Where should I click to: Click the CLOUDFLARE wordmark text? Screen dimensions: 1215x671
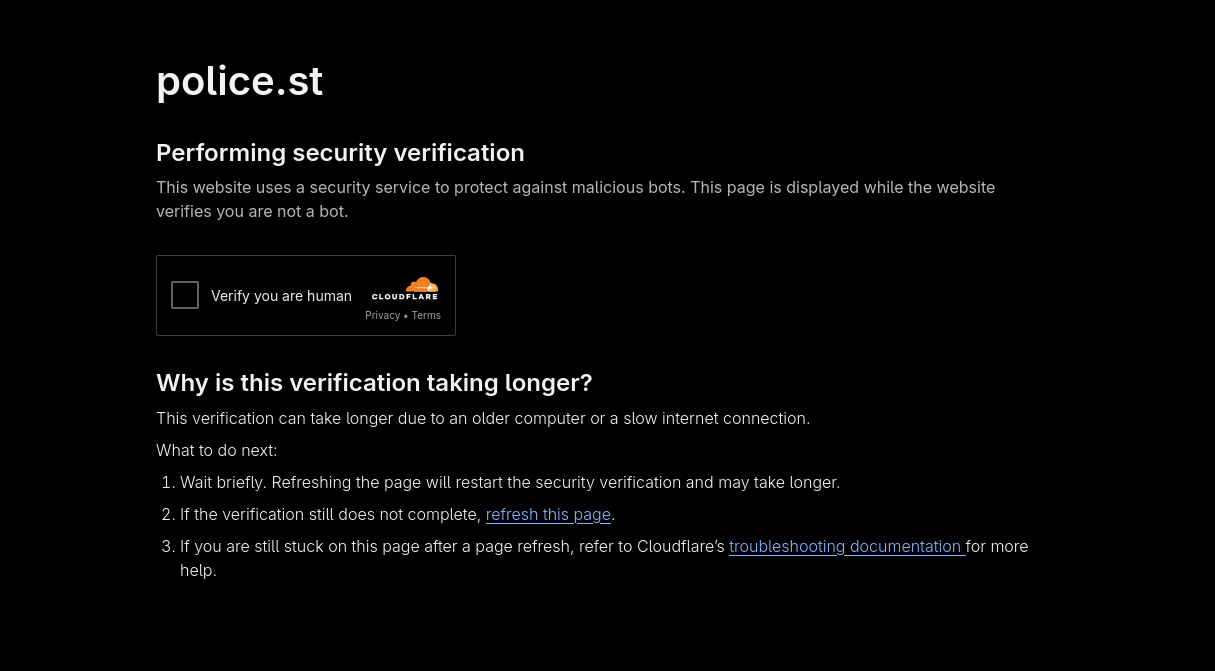pos(405,297)
